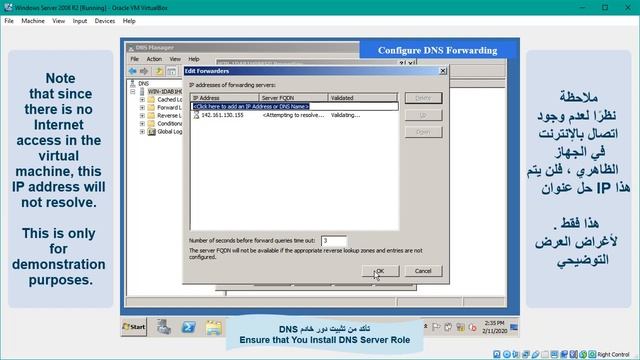Click the 'Attempting to resolve' FQDN cell
This screenshot has width=640, height=360.
293,116
